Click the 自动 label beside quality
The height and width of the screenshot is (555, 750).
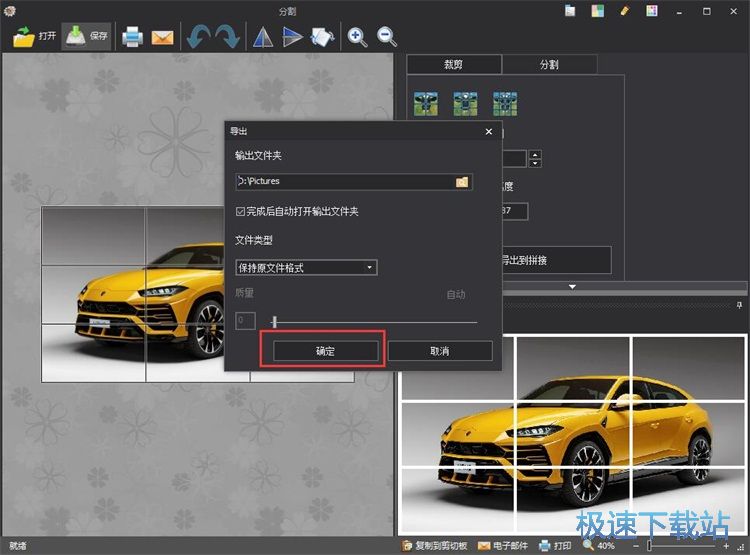point(456,294)
